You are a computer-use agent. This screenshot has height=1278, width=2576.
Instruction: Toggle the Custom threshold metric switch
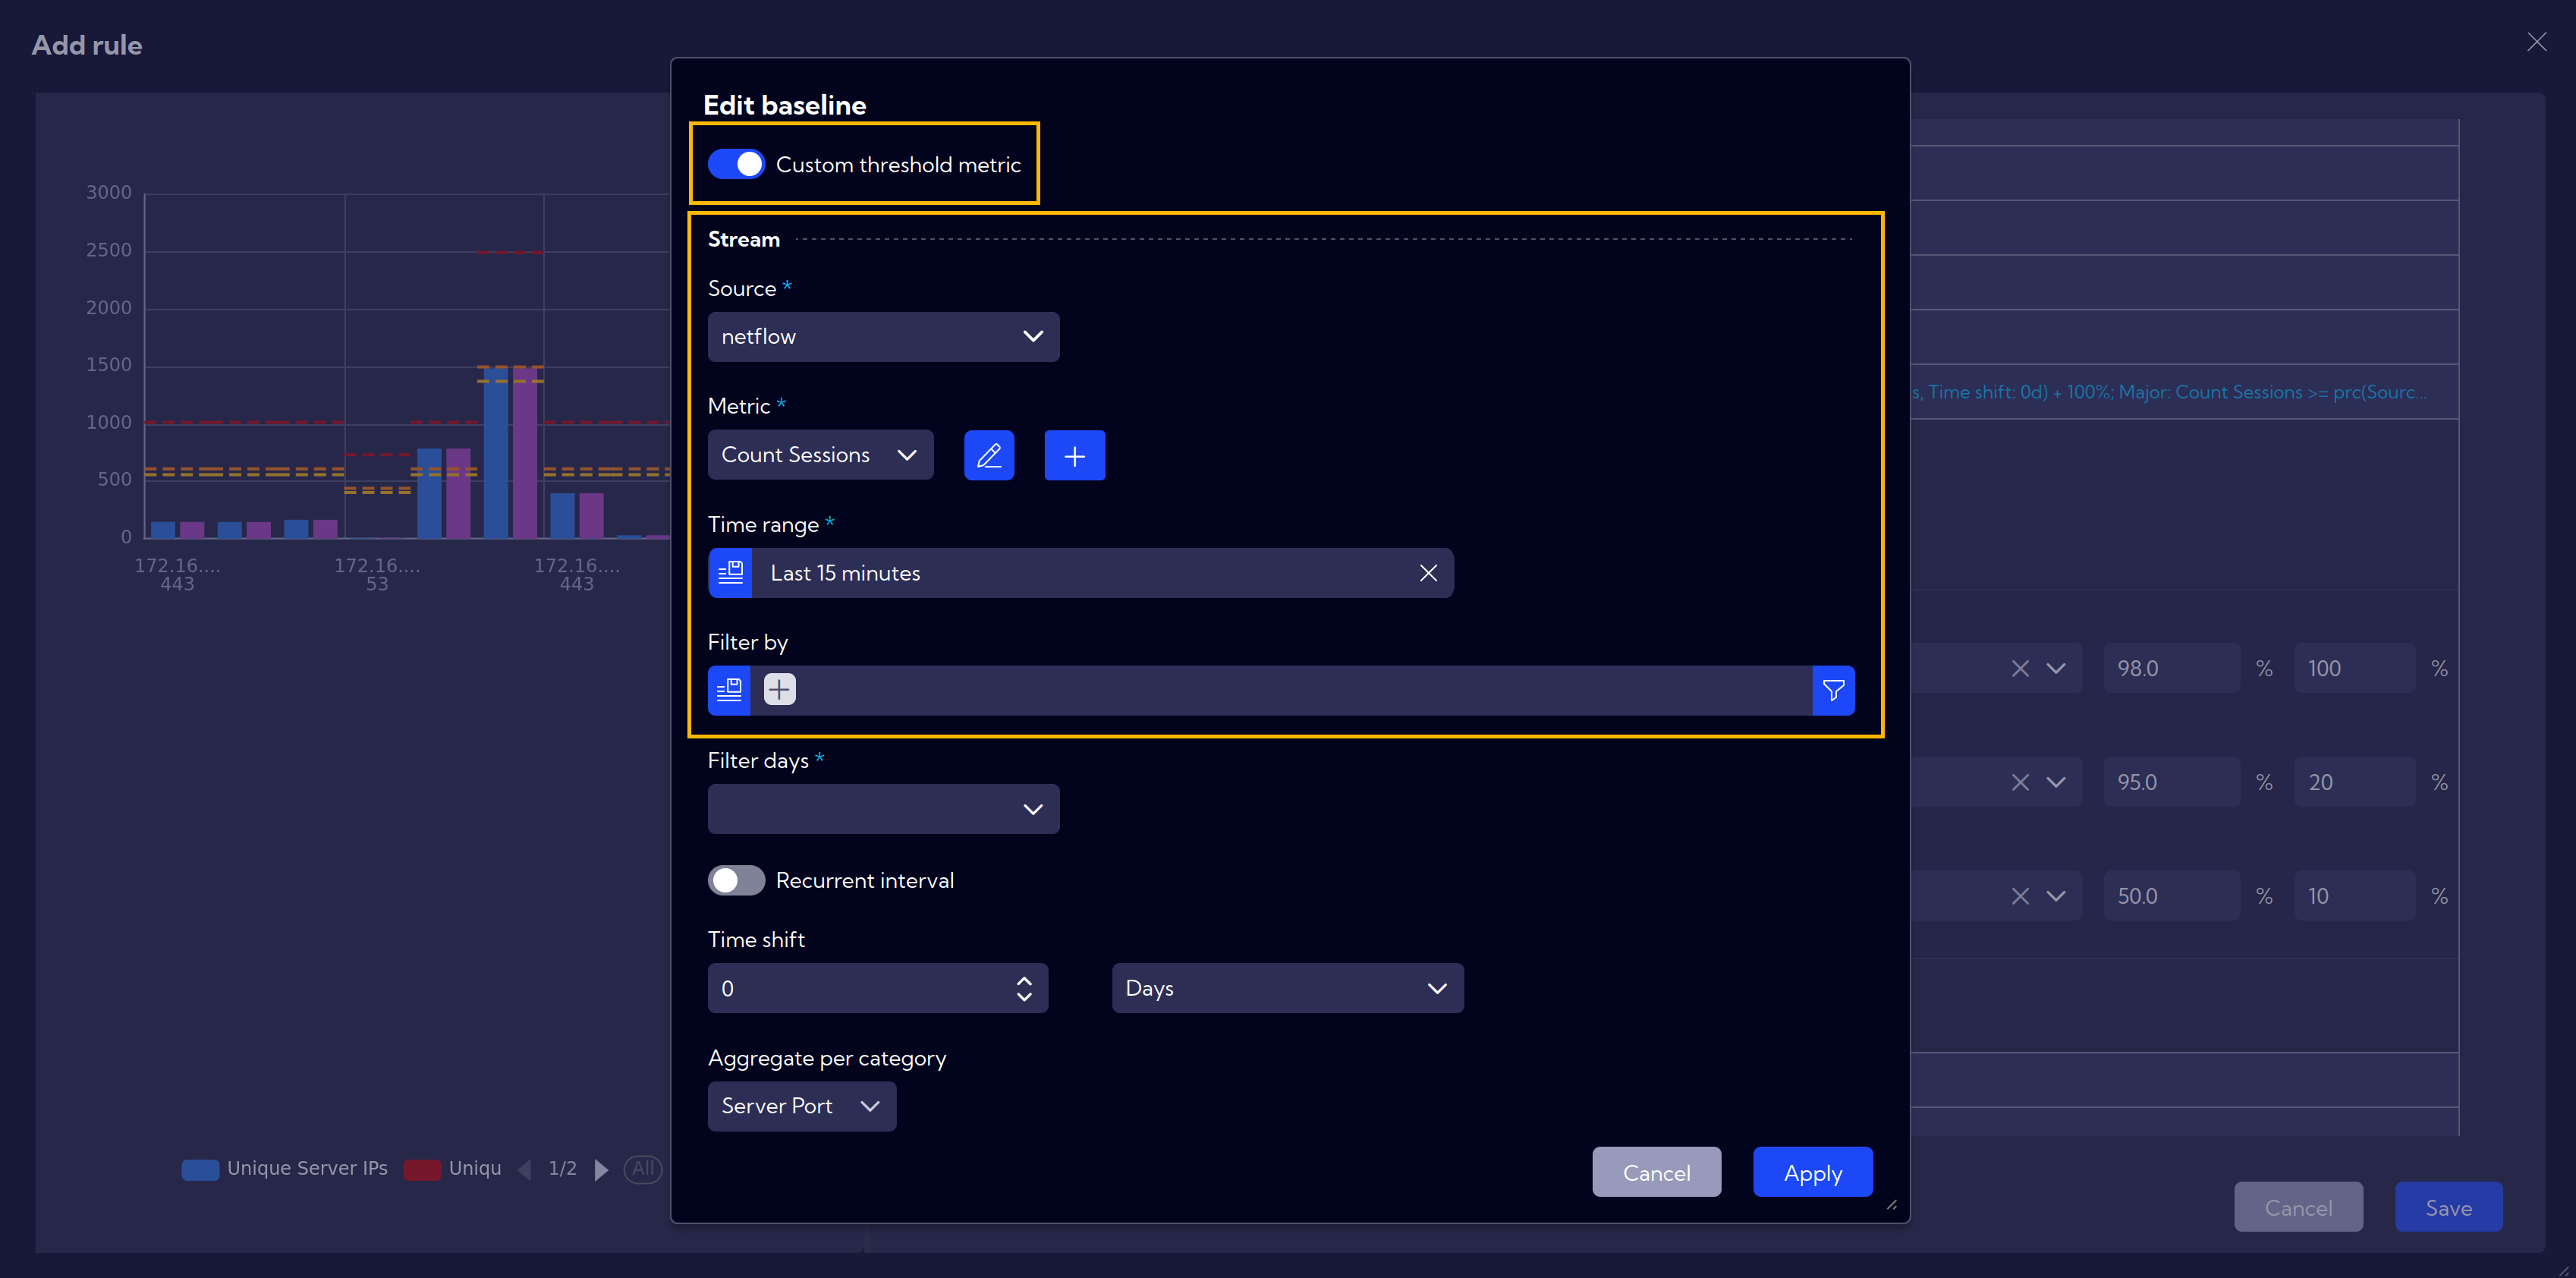(736, 162)
